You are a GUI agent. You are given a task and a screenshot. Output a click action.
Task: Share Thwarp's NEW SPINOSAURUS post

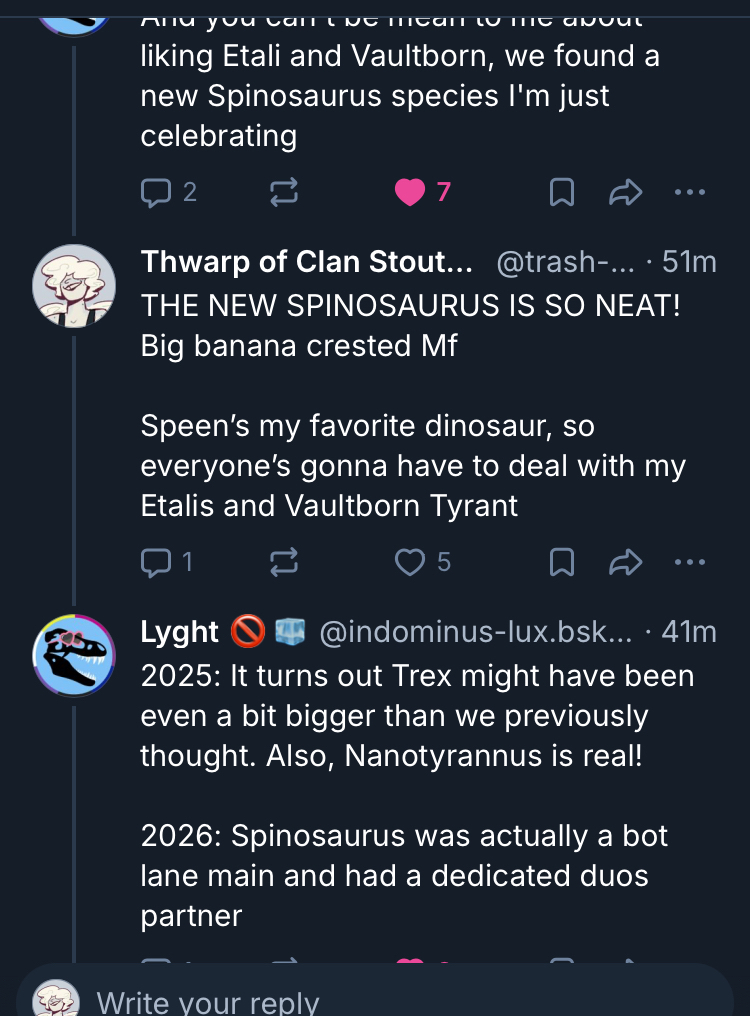625,563
